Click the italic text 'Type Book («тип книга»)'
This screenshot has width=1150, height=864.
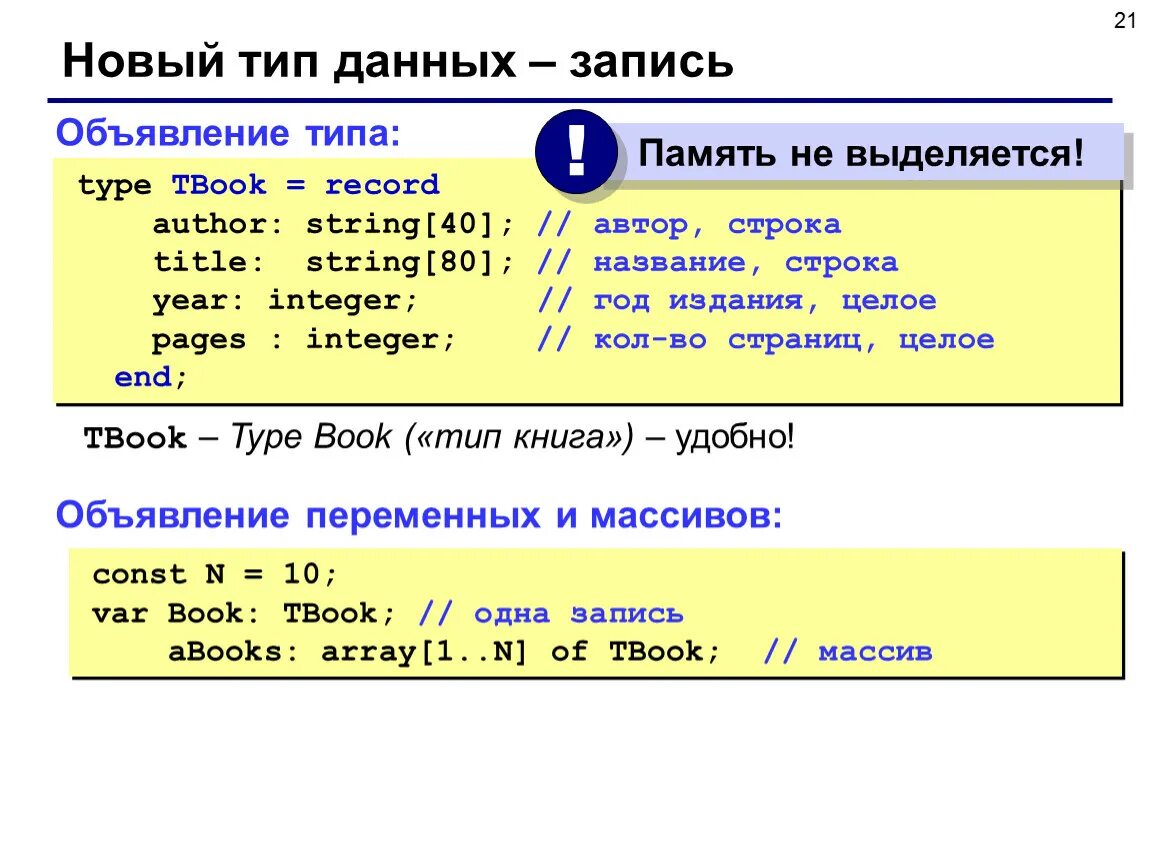point(432,437)
